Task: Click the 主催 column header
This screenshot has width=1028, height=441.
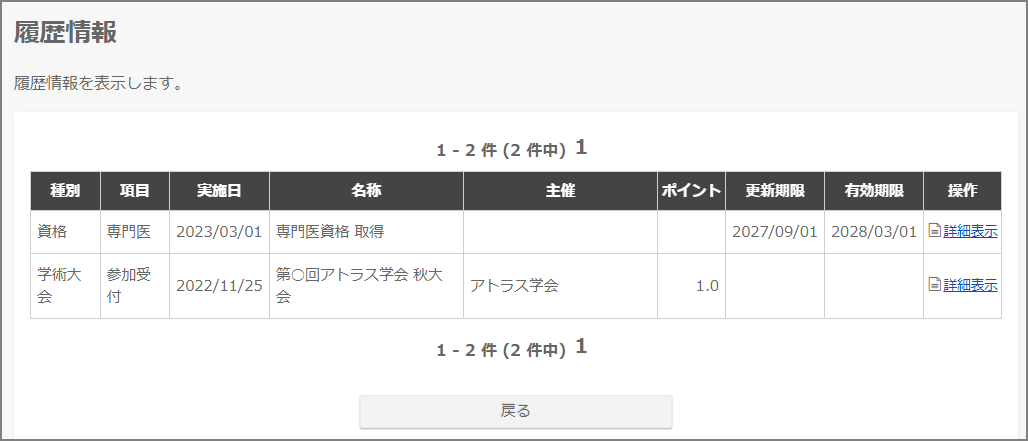Action: (560, 191)
